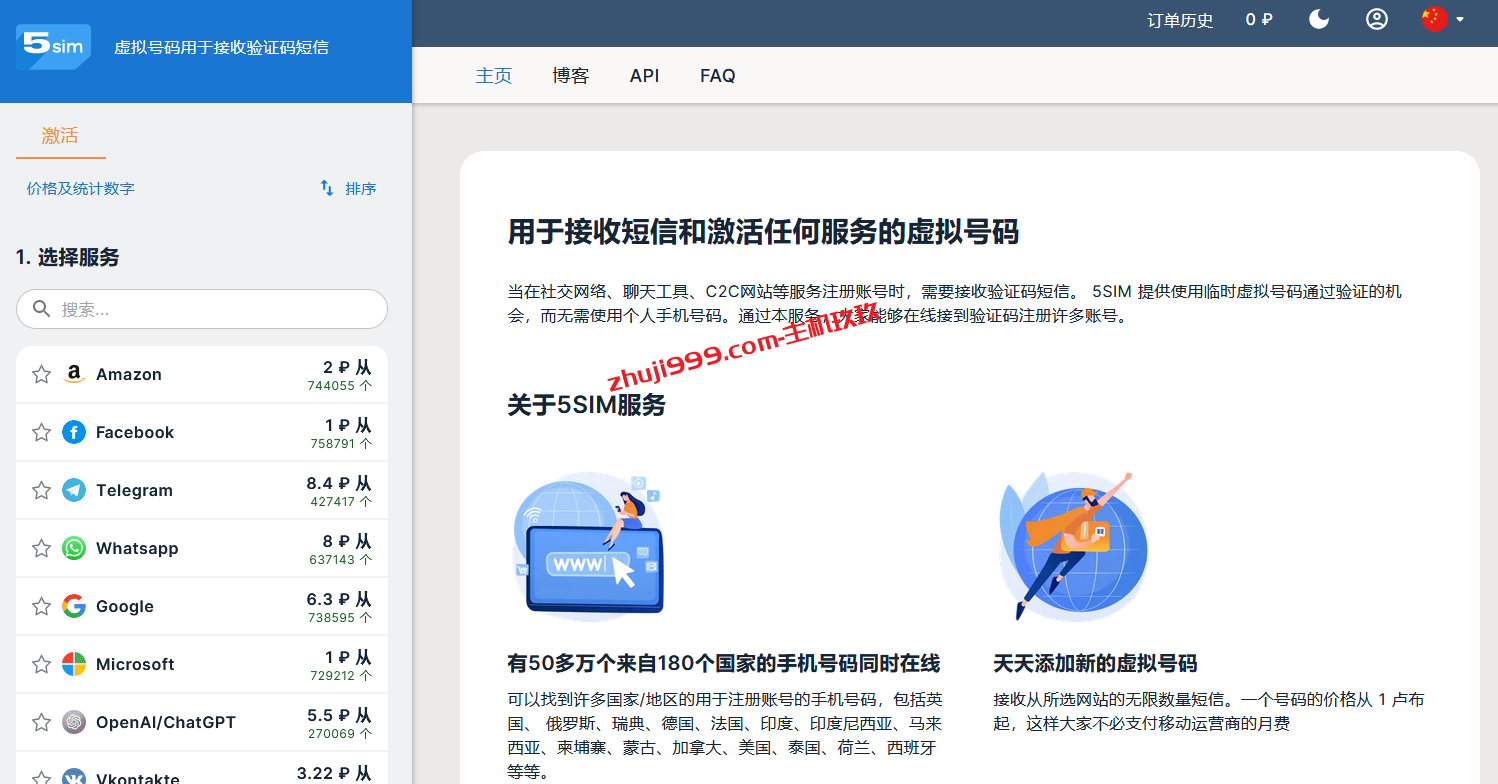The height and width of the screenshot is (784, 1498).
Task: Open 订单历史 order history
Action: [x=1180, y=20]
